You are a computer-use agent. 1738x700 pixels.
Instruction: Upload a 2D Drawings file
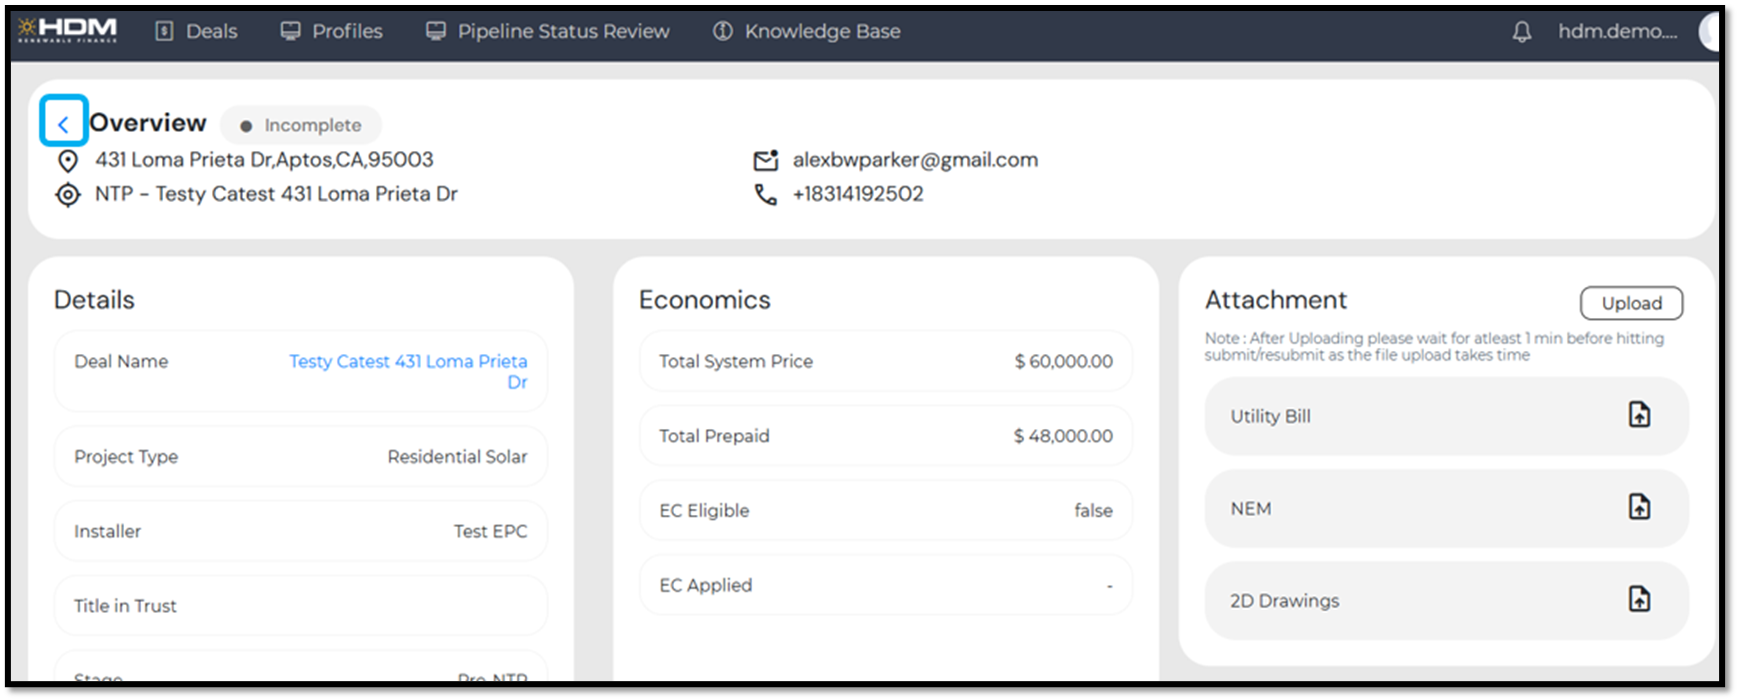point(1639,599)
